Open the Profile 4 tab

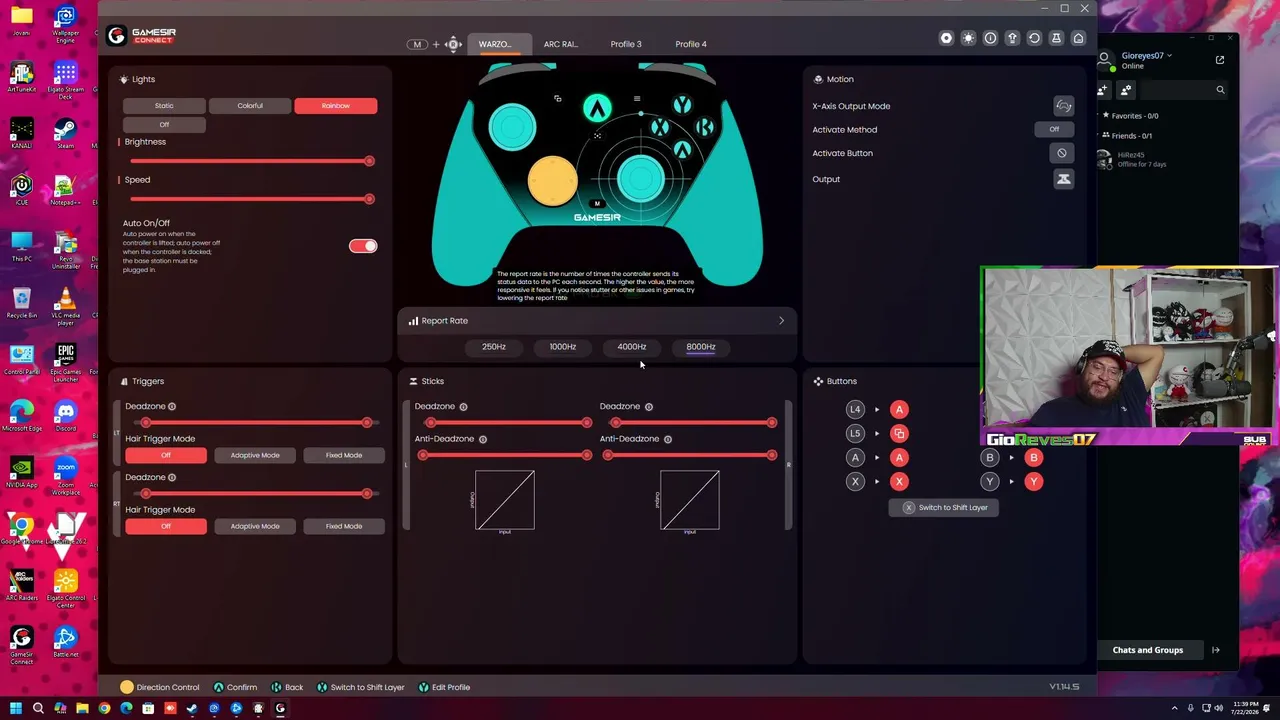(691, 45)
